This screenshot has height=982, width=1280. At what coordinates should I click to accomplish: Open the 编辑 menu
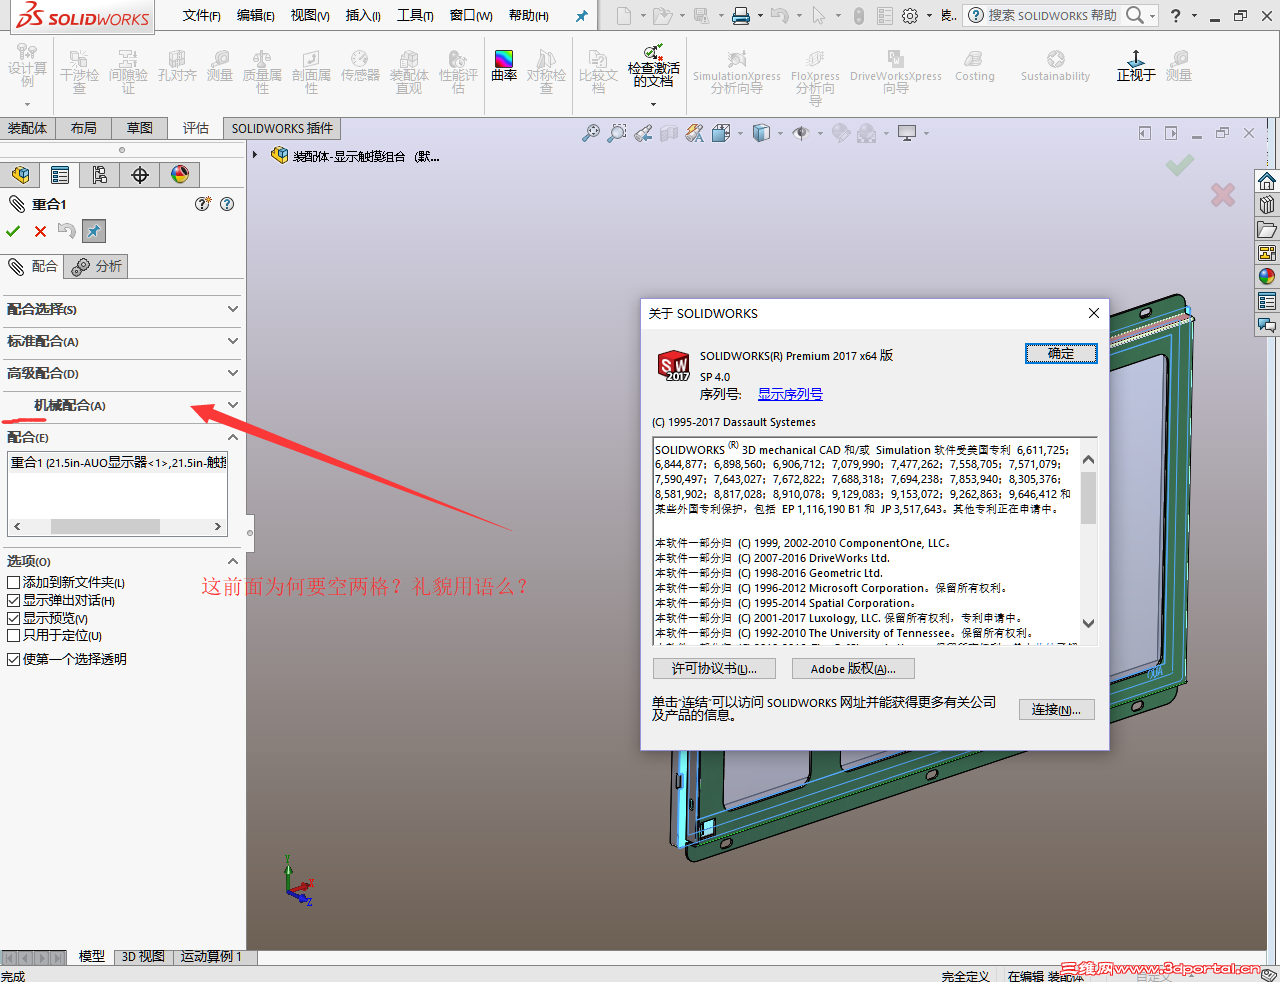[256, 16]
